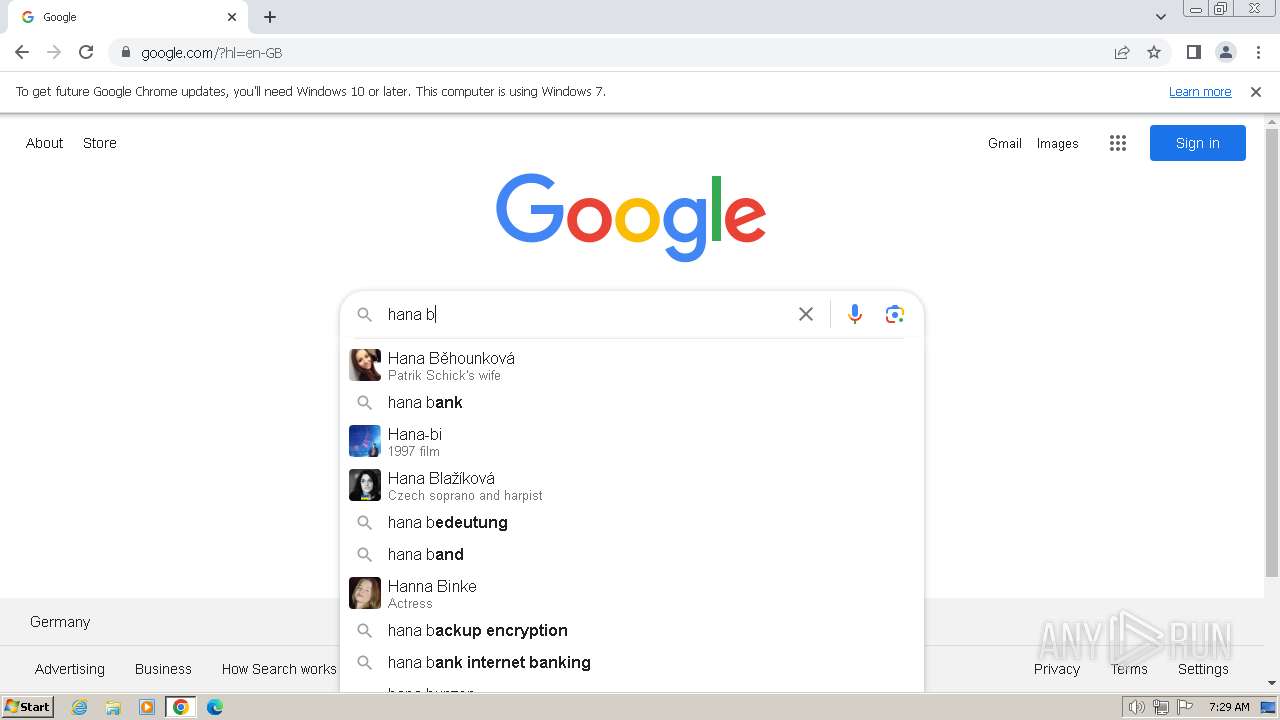Click magnifier icon beside hana band

tap(365, 554)
